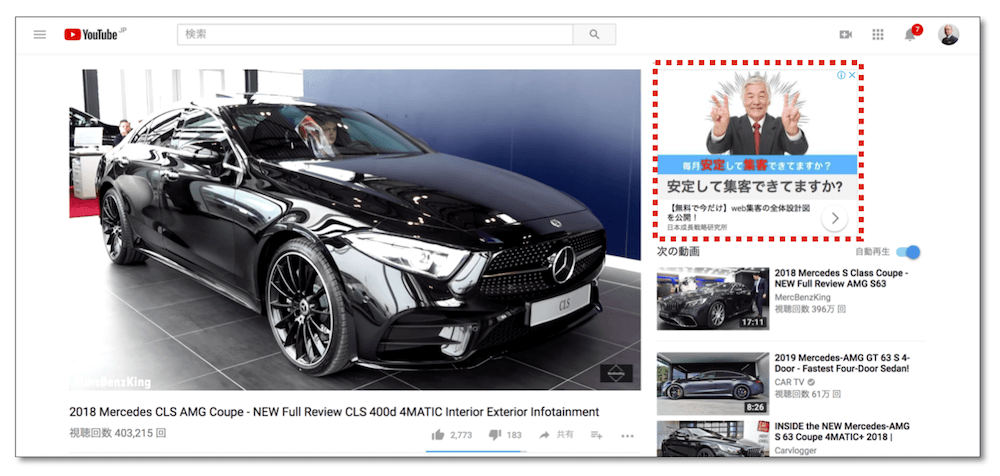
Task: Click the share arrow icon
Action: coord(544,435)
